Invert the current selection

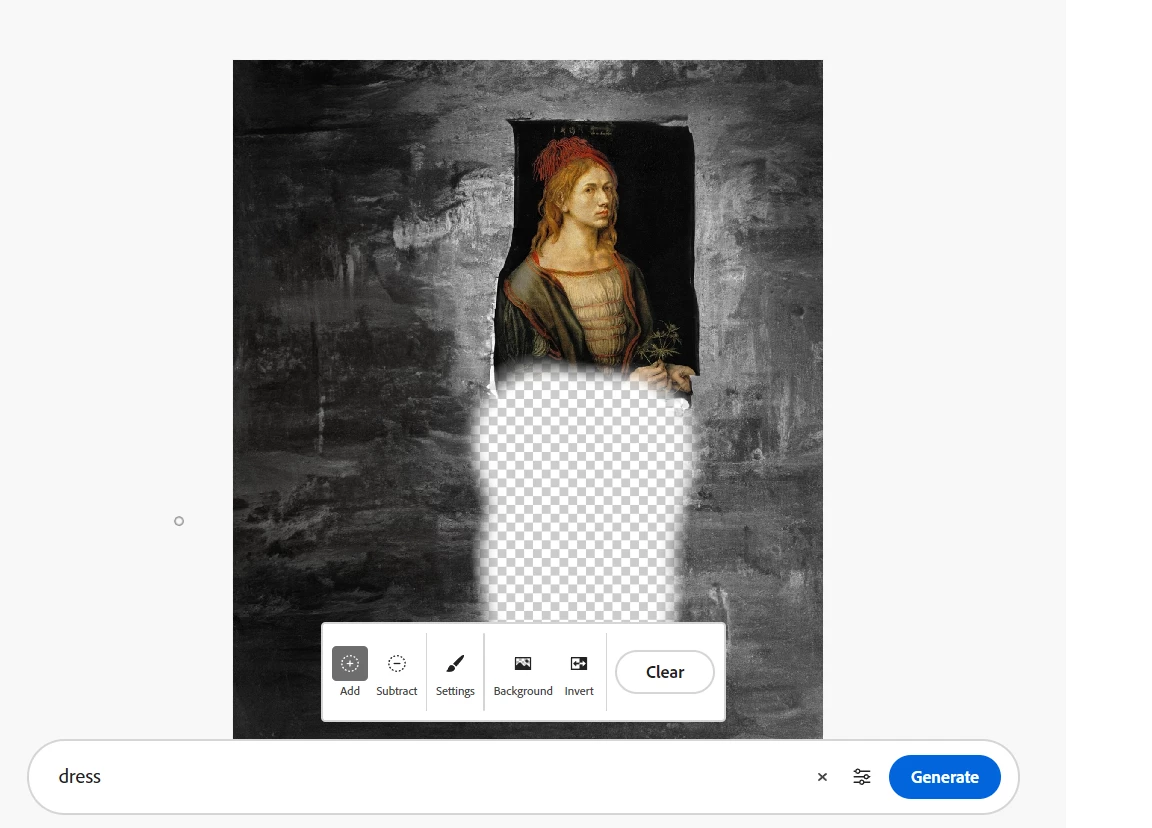click(579, 672)
